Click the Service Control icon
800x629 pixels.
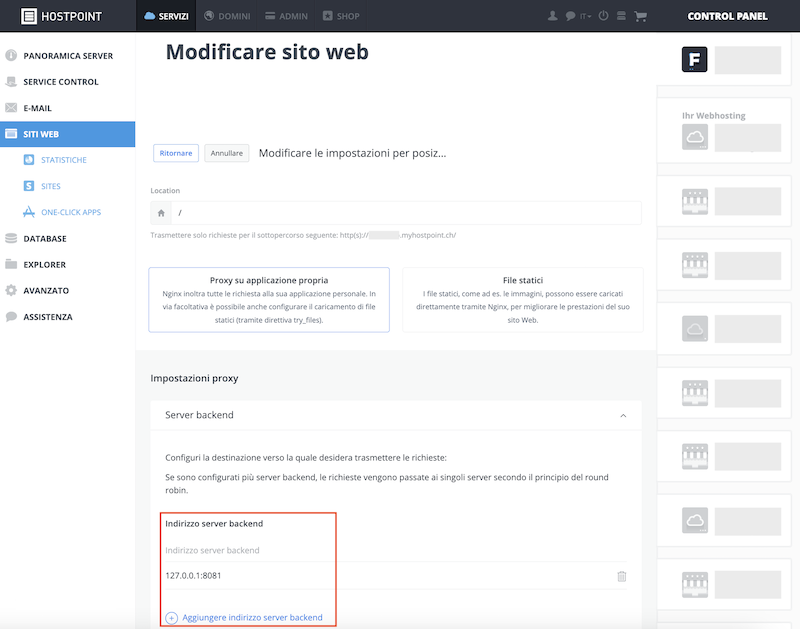click(11, 82)
